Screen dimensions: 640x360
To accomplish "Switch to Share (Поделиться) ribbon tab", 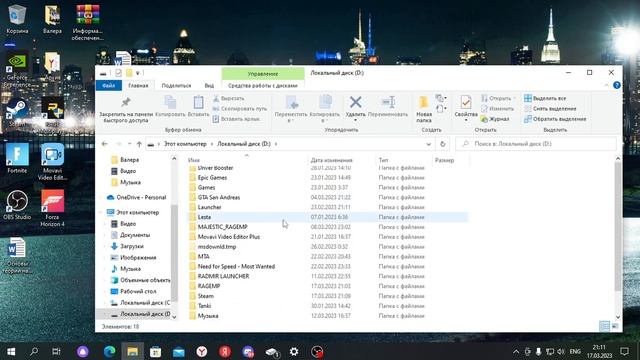I will [x=176, y=85].
